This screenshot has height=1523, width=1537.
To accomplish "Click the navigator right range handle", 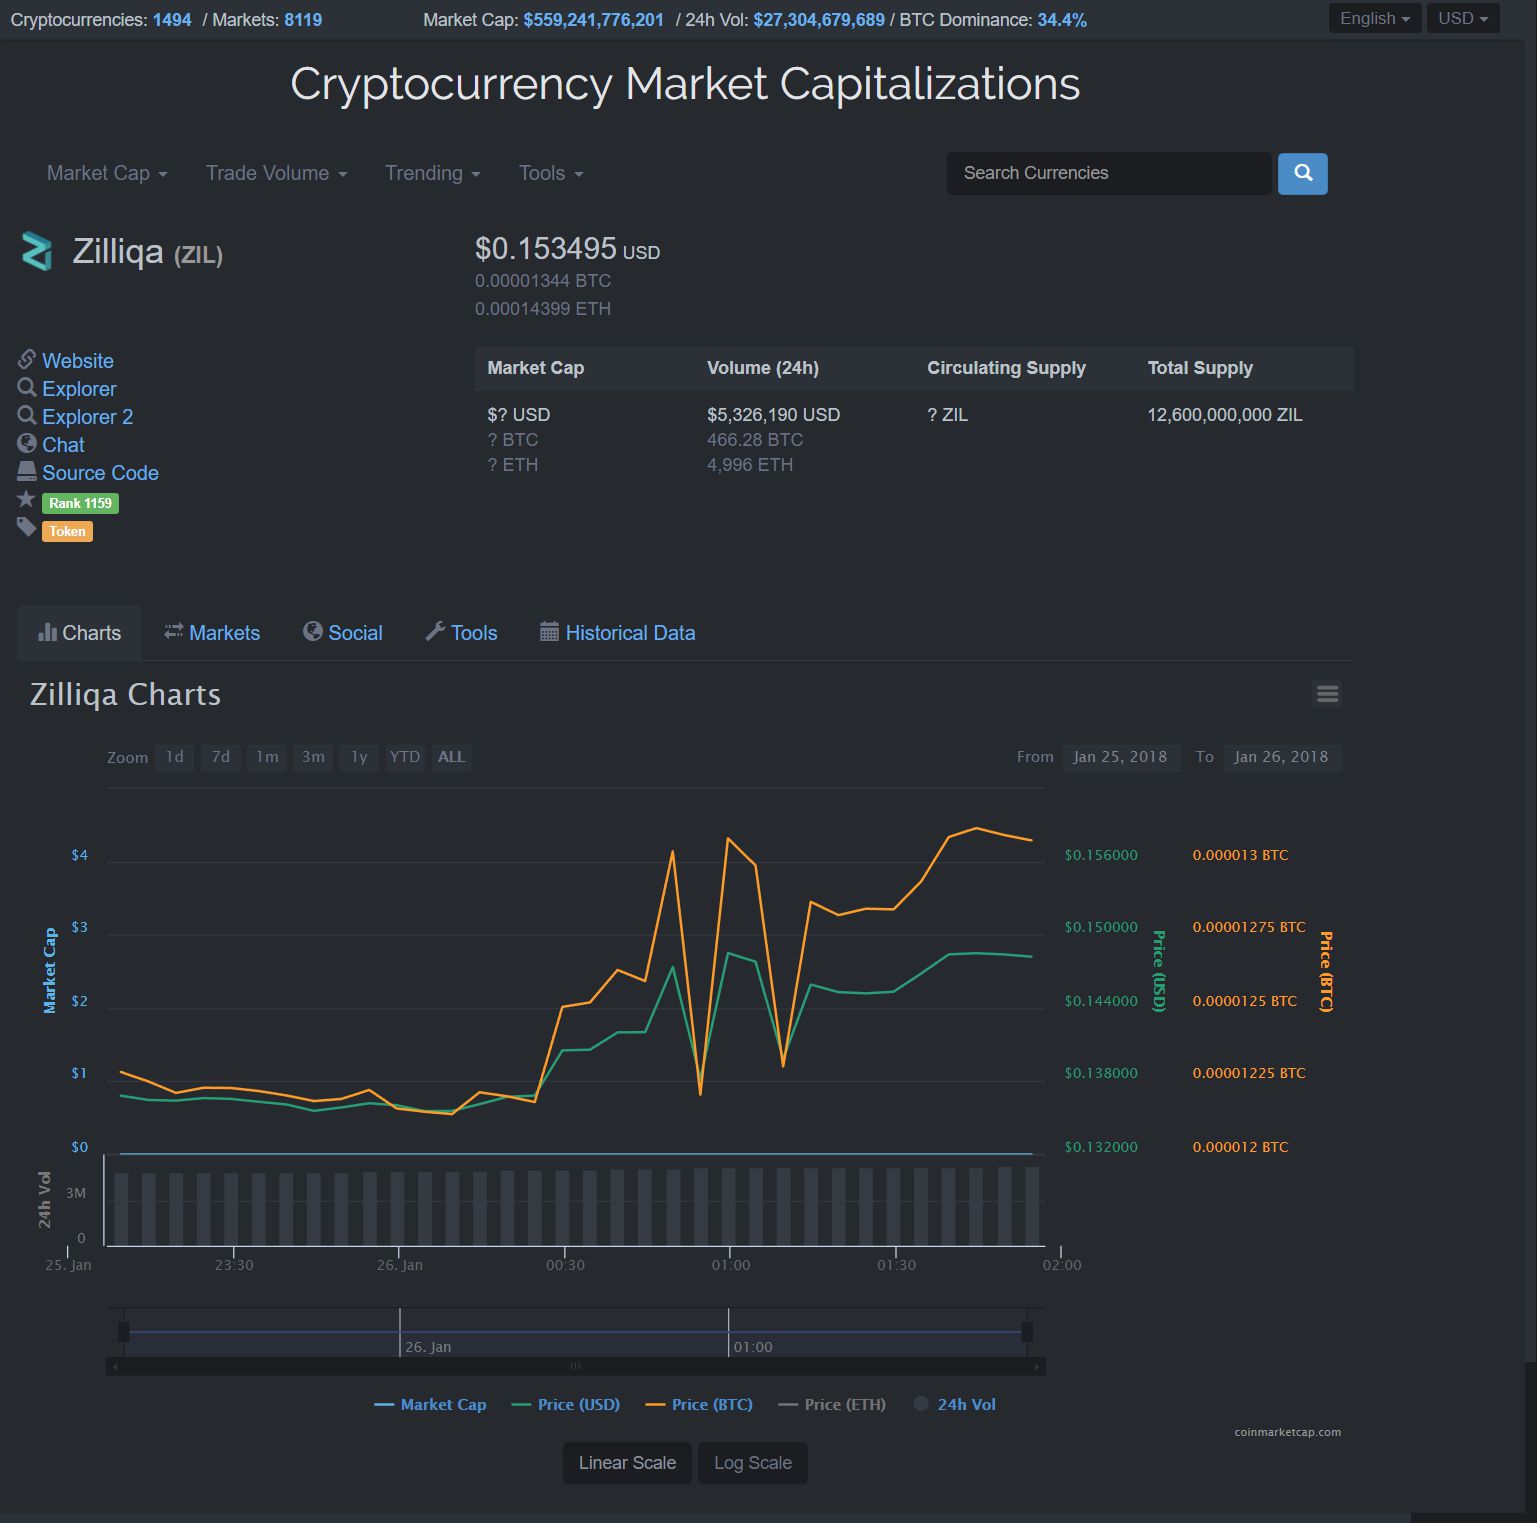I will [1027, 1332].
